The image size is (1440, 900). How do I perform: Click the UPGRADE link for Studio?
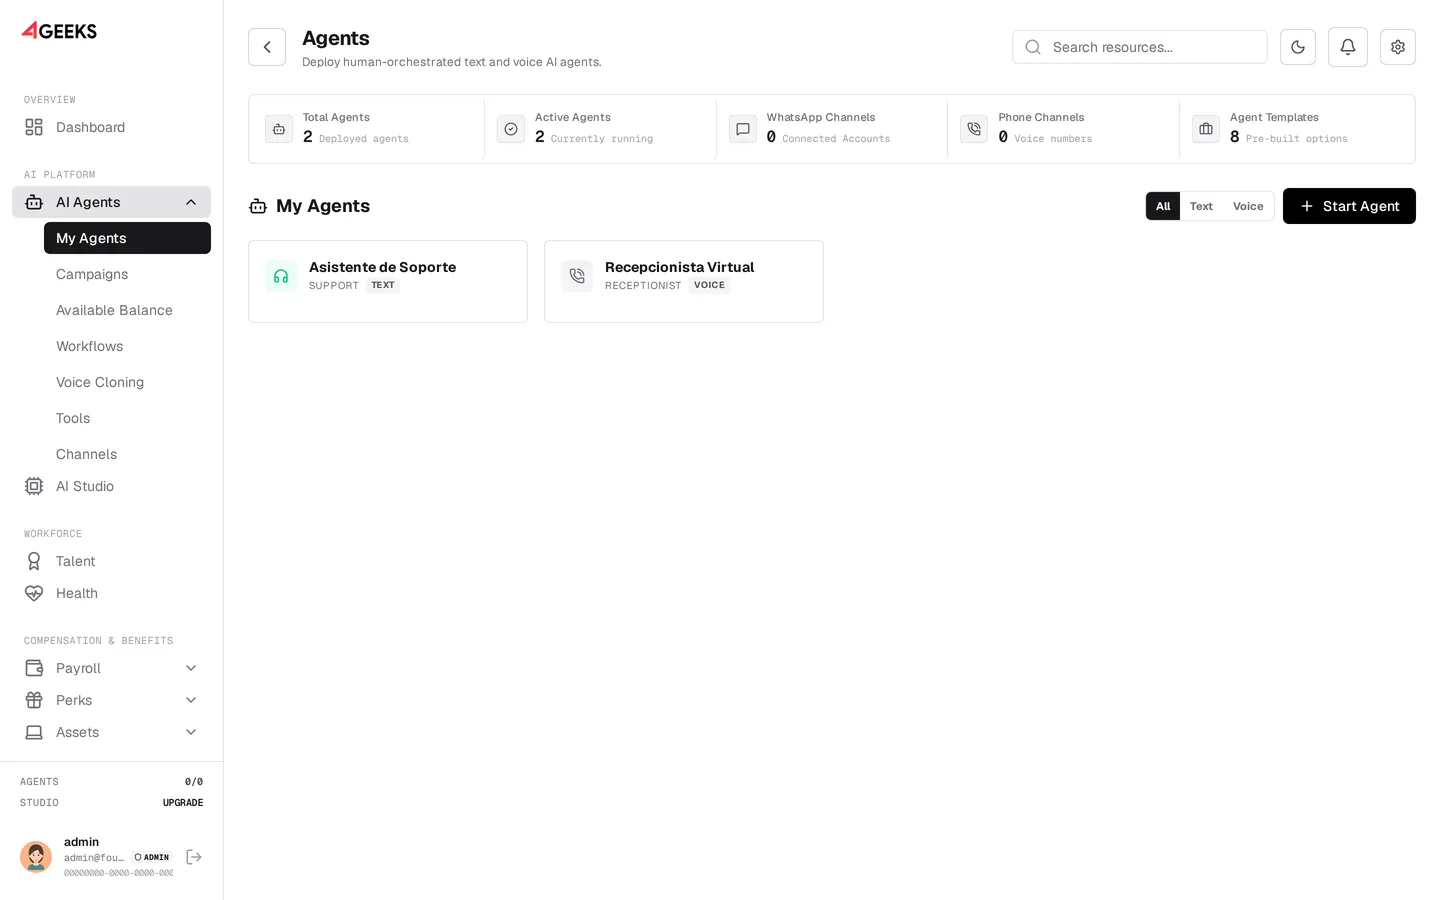coord(183,803)
